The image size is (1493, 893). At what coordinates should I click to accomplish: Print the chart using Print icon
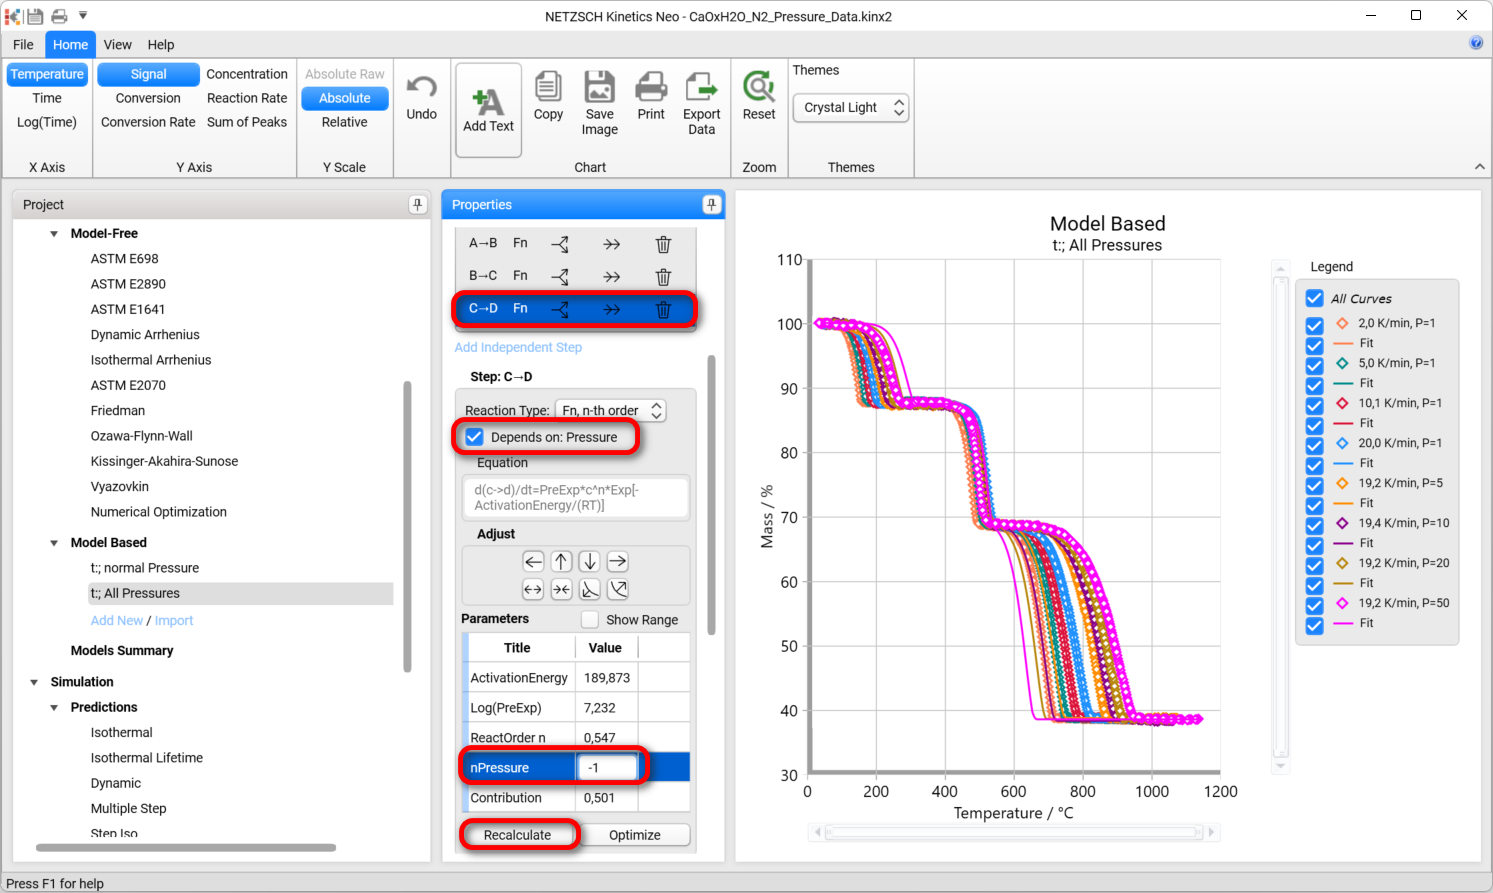coord(651,87)
